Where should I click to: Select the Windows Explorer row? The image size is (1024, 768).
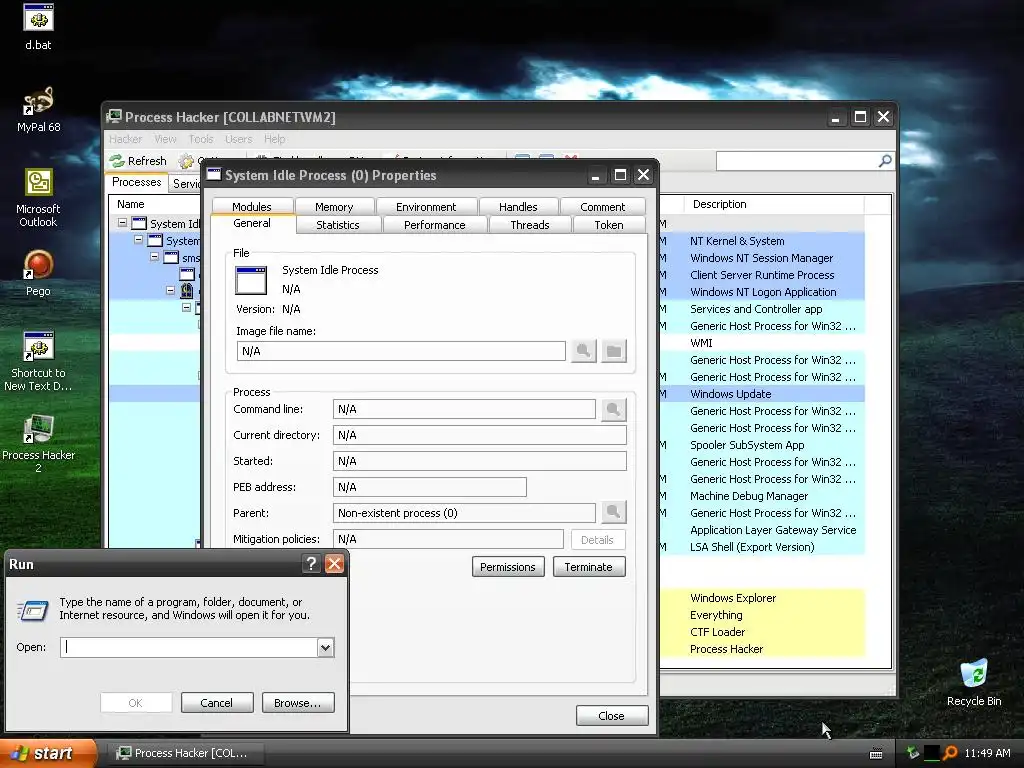(x=733, y=598)
